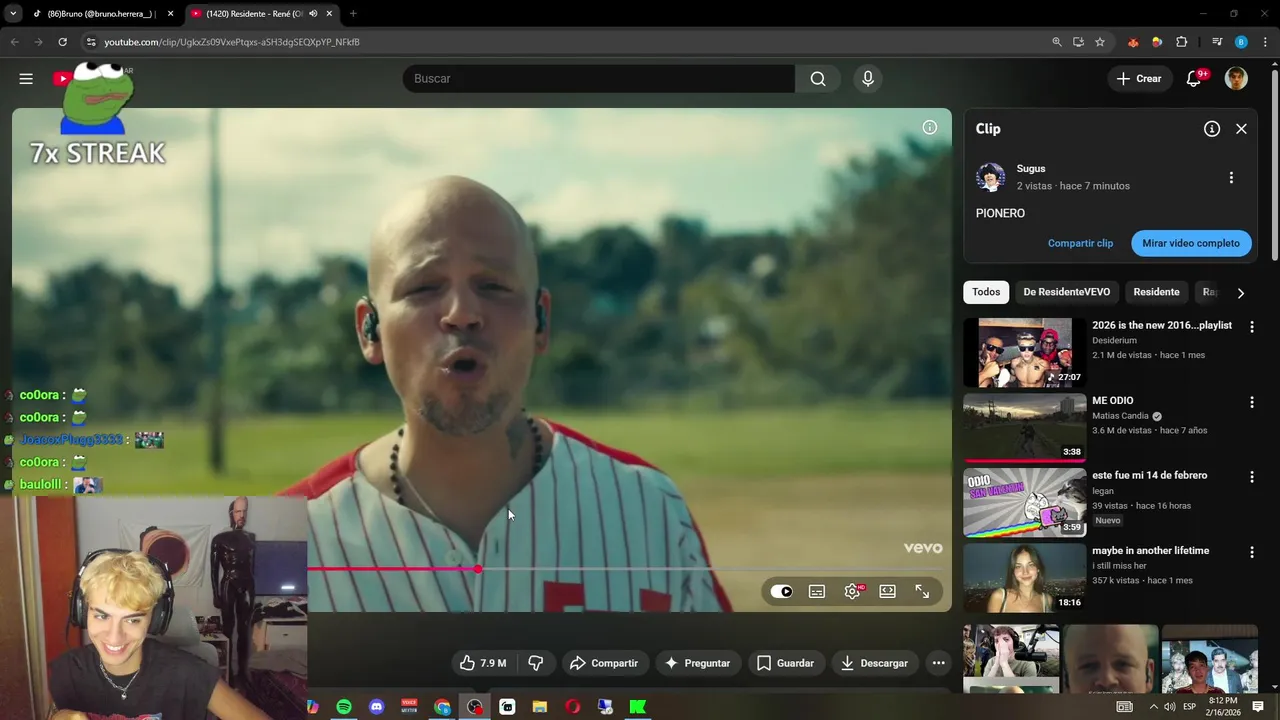Toggle subtitles in the video player
Screen dimensions: 1280x720
817,592
